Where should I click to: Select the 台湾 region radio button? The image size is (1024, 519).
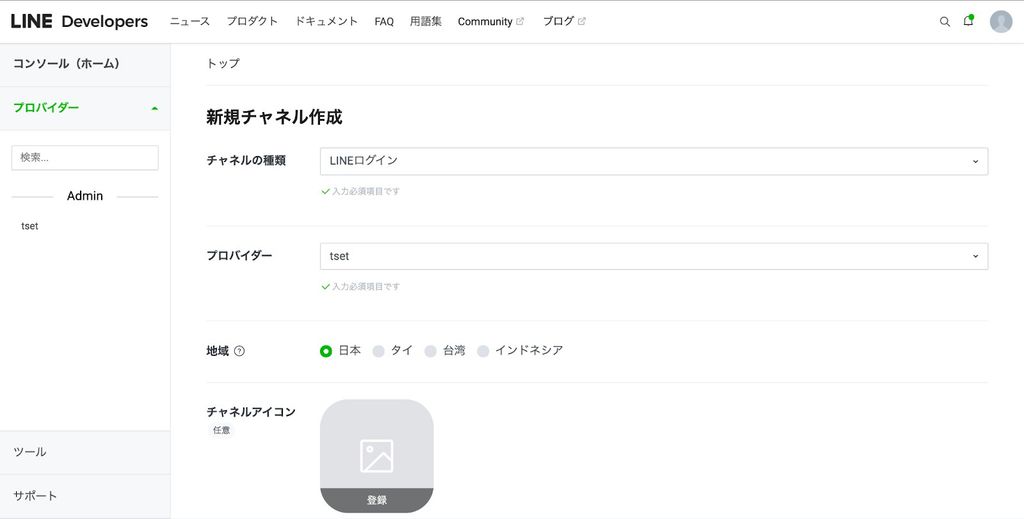[430, 351]
